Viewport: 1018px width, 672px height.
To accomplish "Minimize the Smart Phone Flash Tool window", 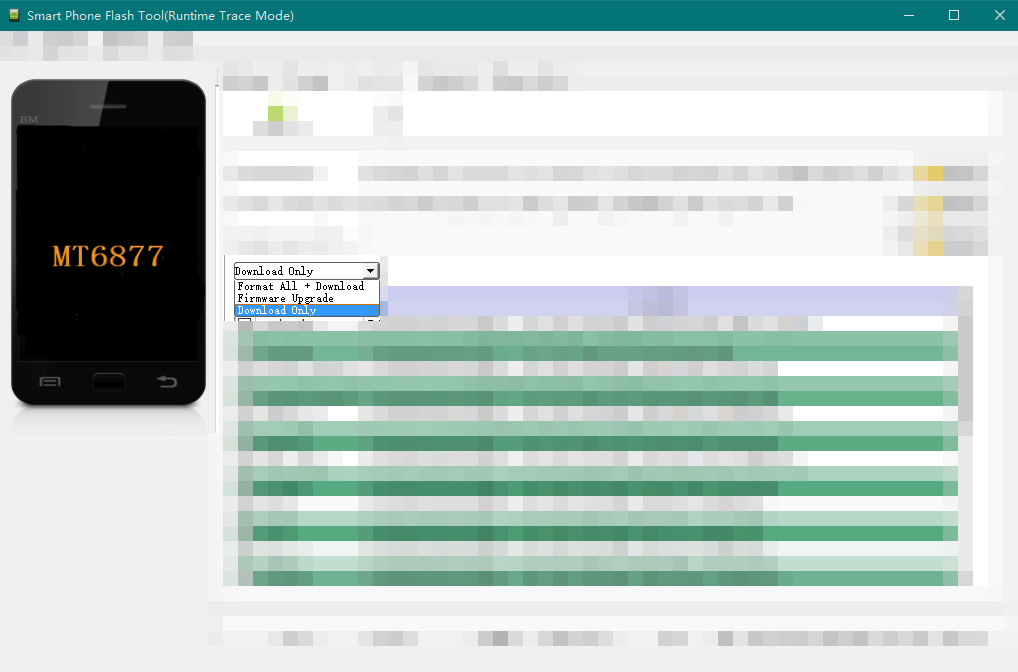I will click(909, 16).
